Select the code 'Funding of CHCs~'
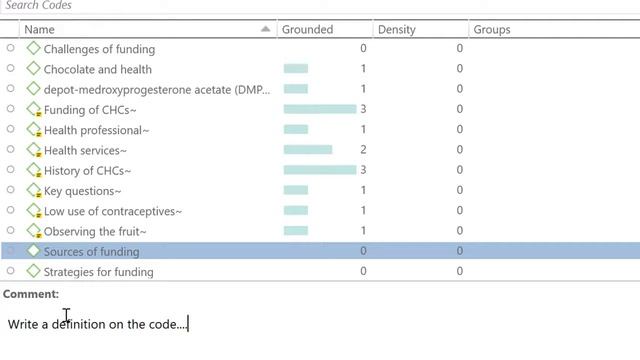Screen dimensions: 640x360 pos(90,110)
